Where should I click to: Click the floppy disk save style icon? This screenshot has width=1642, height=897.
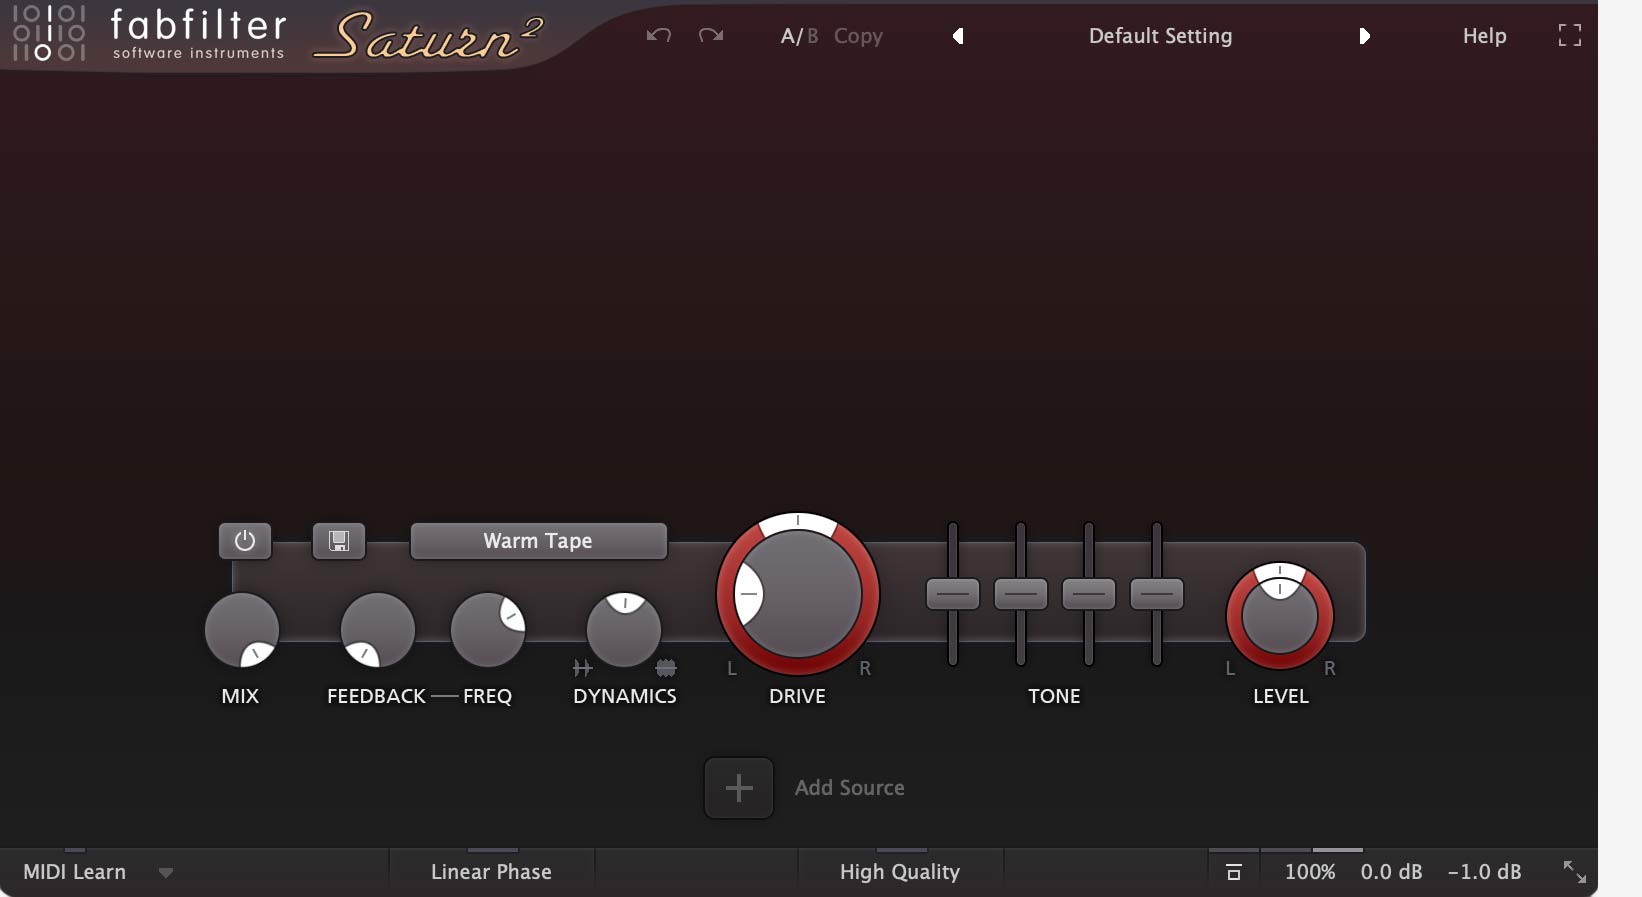[x=339, y=541]
